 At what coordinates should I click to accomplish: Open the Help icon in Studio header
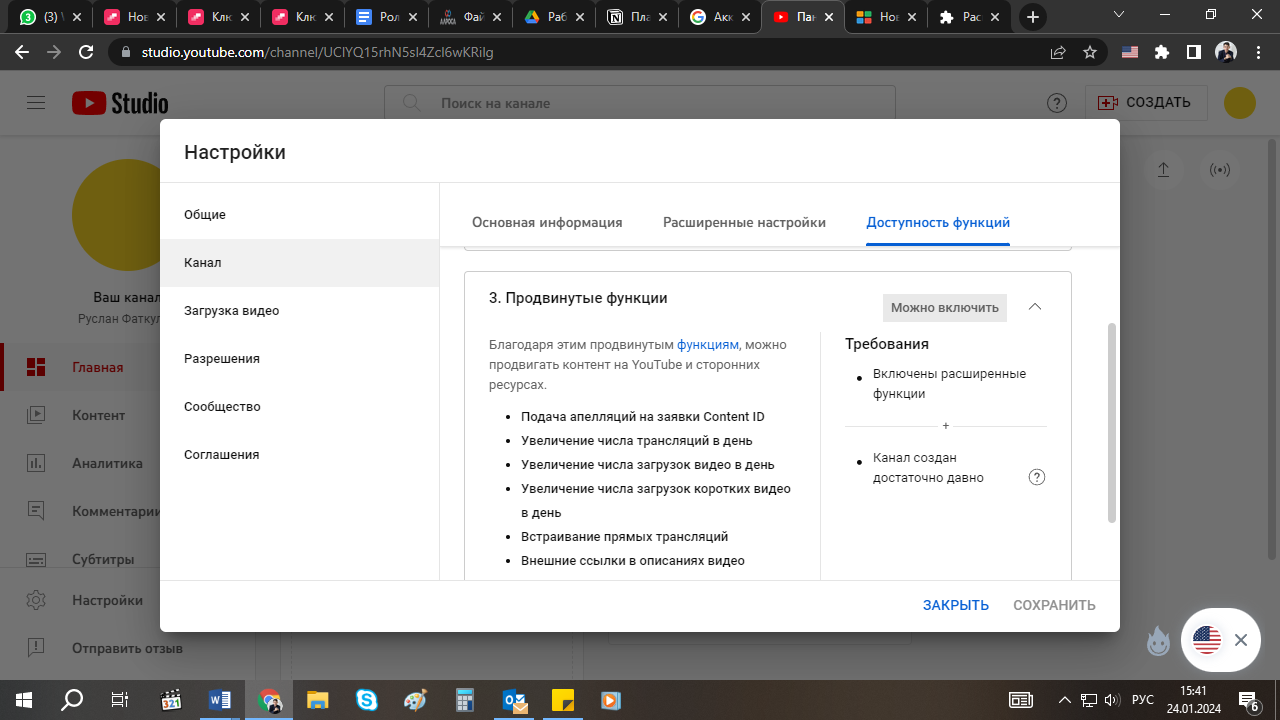tap(1056, 103)
